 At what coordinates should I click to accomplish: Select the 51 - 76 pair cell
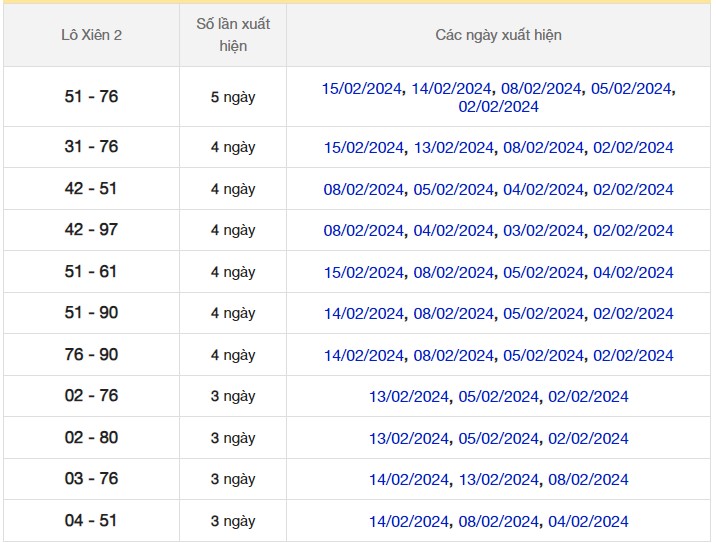click(x=92, y=97)
